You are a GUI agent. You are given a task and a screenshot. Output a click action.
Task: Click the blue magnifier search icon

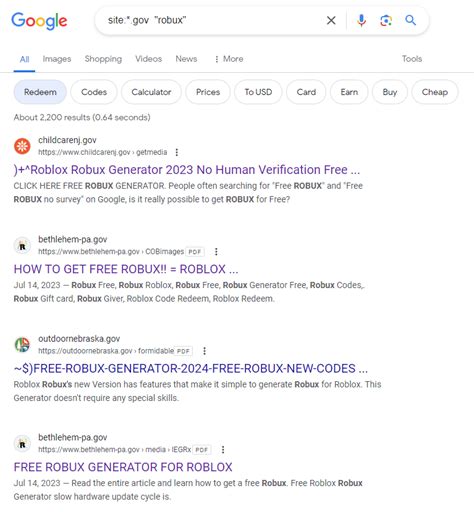[410, 20]
